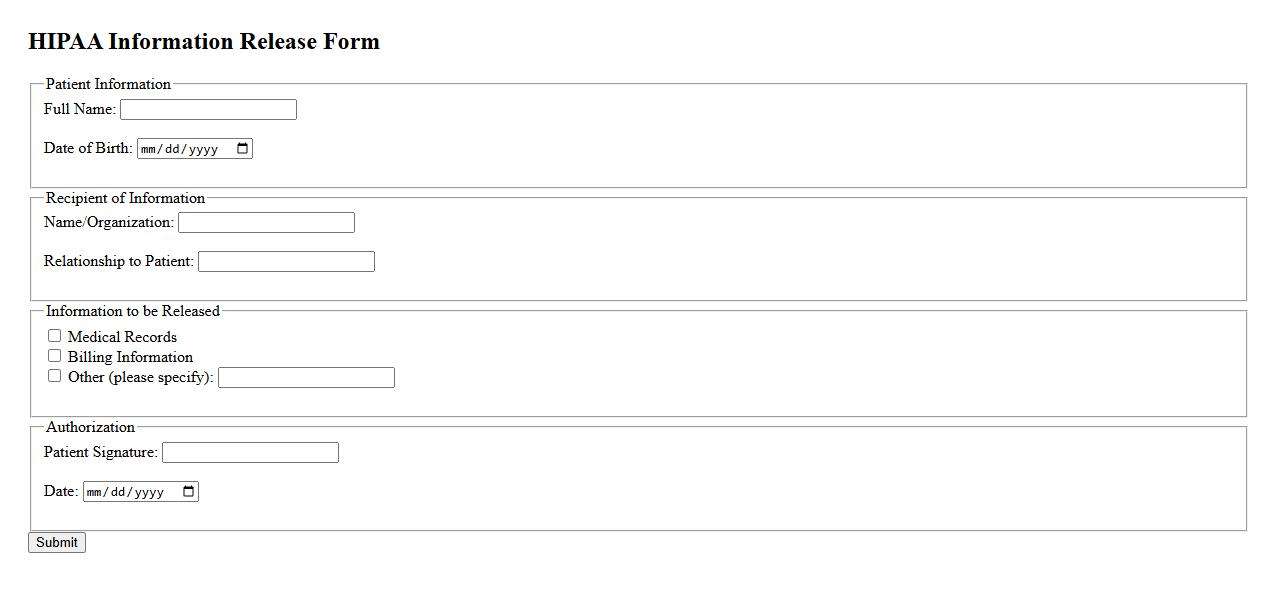Check the Other (please specify) checkbox
The height and width of the screenshot is (601, 1278).
(x=55, y=376)
